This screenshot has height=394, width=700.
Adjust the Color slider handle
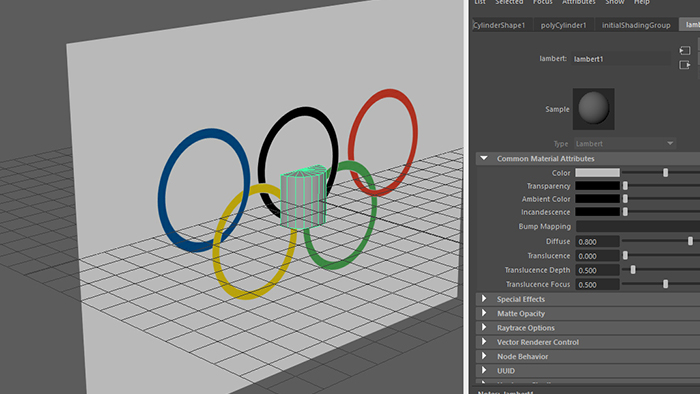point(665,173)
